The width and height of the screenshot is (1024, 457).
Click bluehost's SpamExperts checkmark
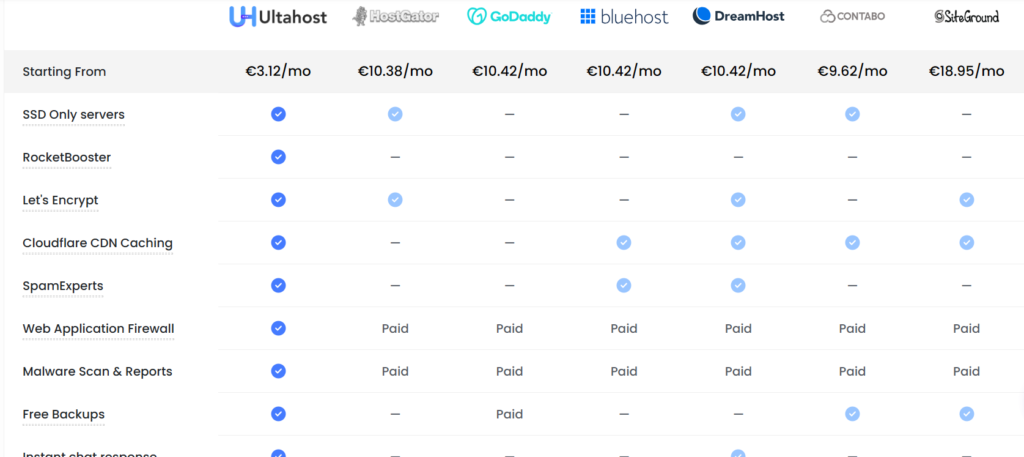click(x=624, y=285)
